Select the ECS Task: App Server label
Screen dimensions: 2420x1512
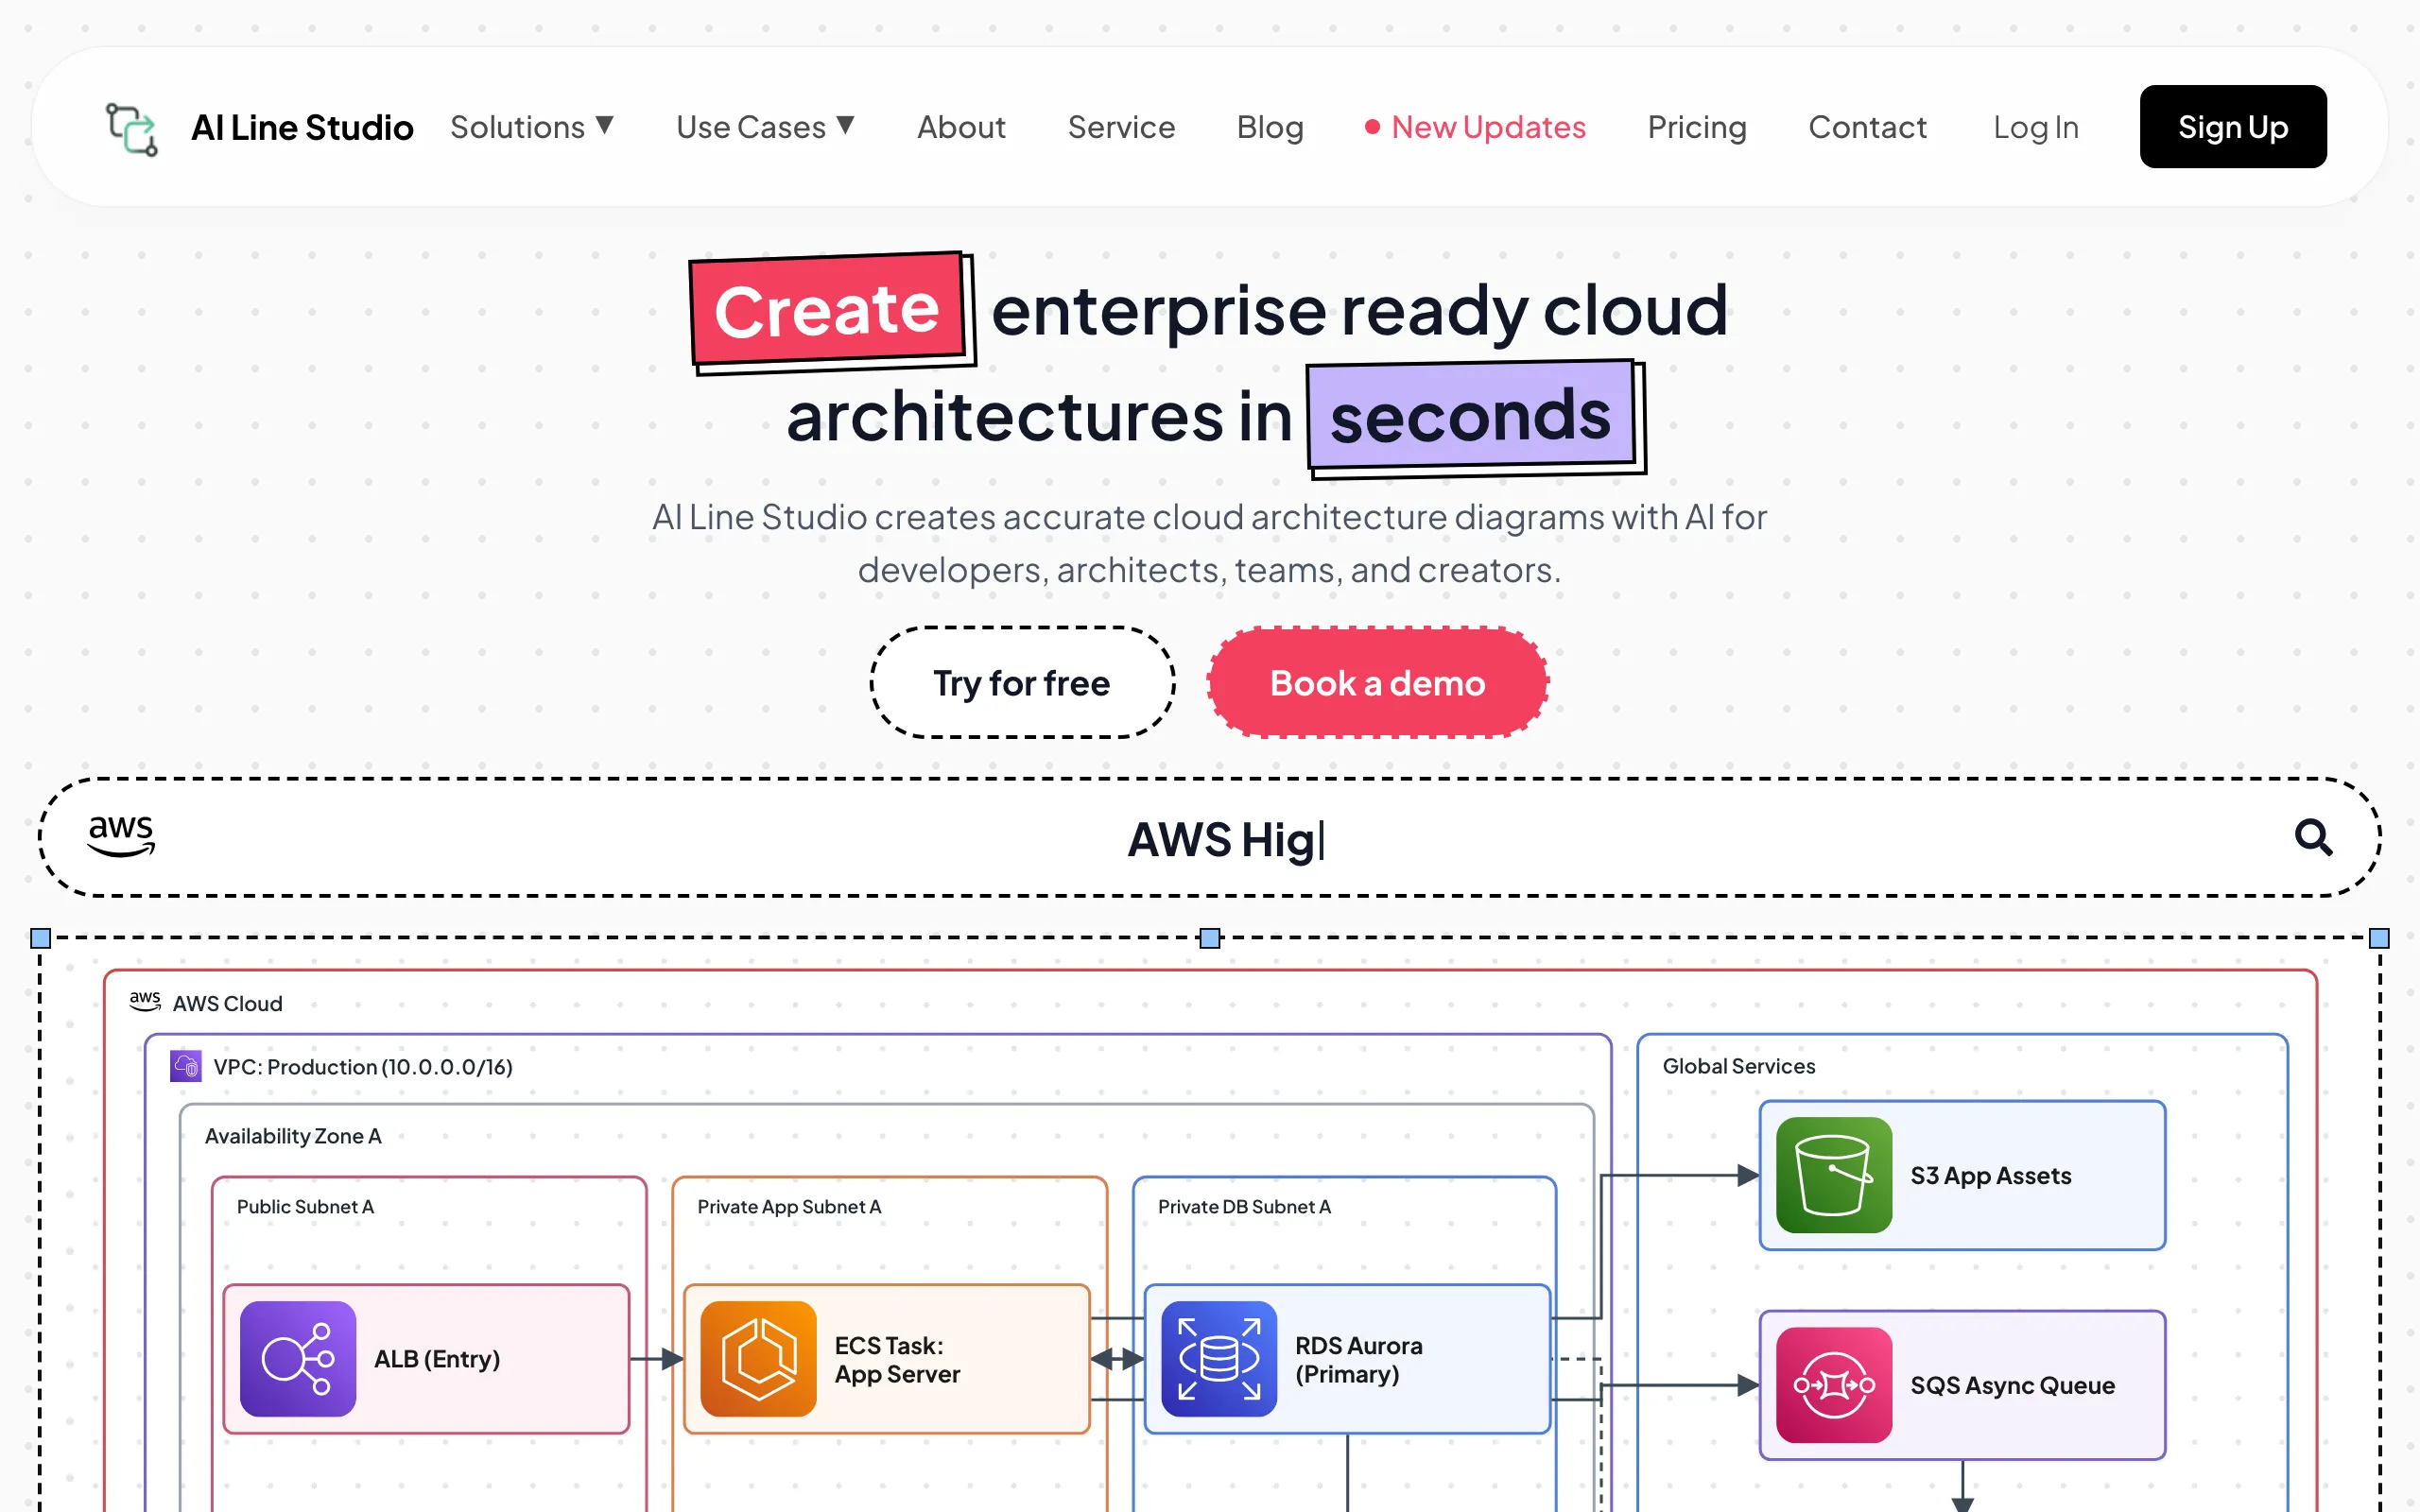tap(897, 1359)
